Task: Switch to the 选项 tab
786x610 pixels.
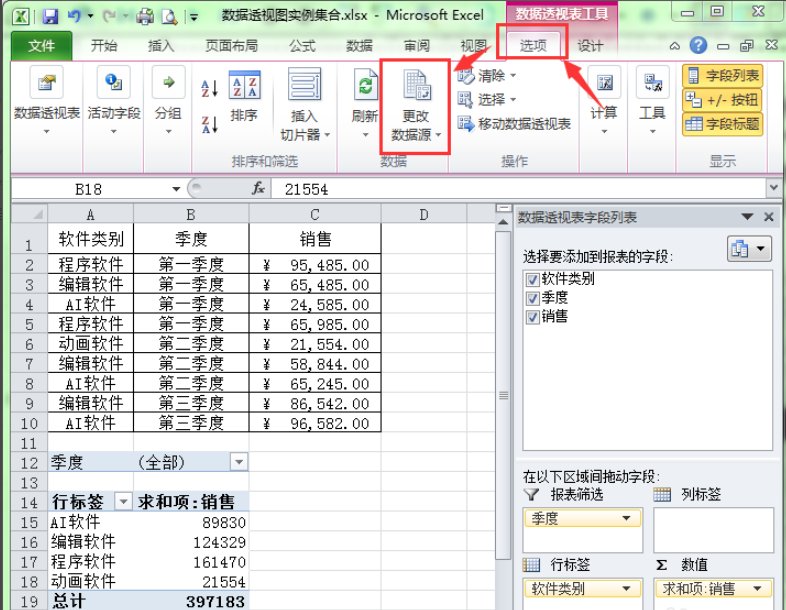Action: click(x=533, y=46)
